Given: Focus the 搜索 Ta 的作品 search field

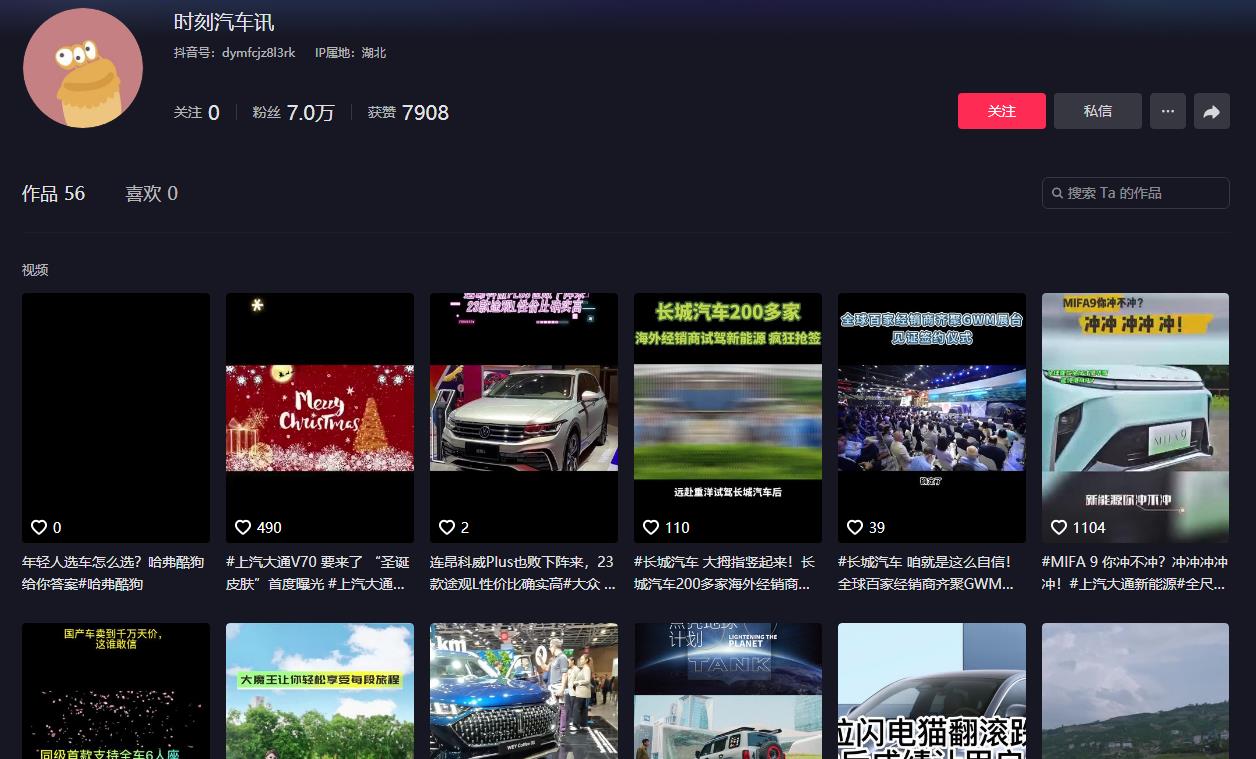Looking at the screenshot, I should [1136, 193].
